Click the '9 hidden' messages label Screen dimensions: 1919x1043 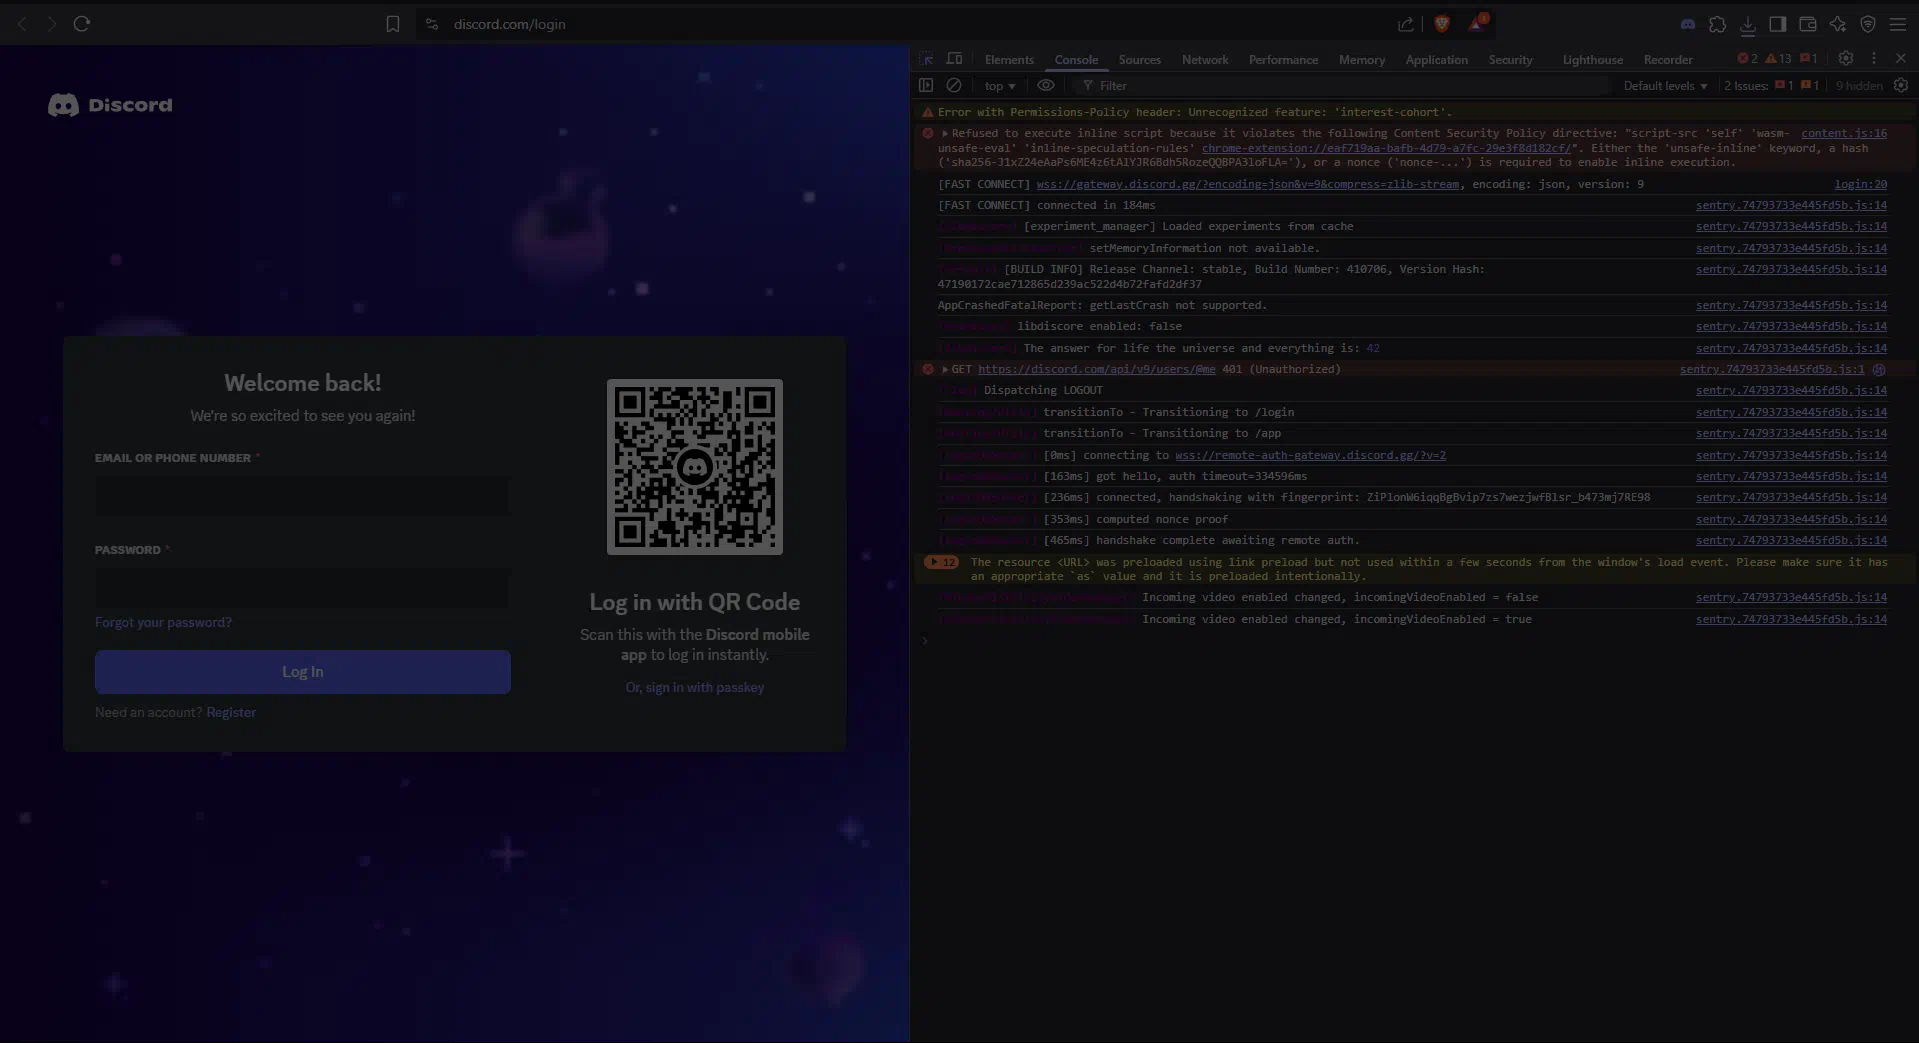(x=1859, y=86)
